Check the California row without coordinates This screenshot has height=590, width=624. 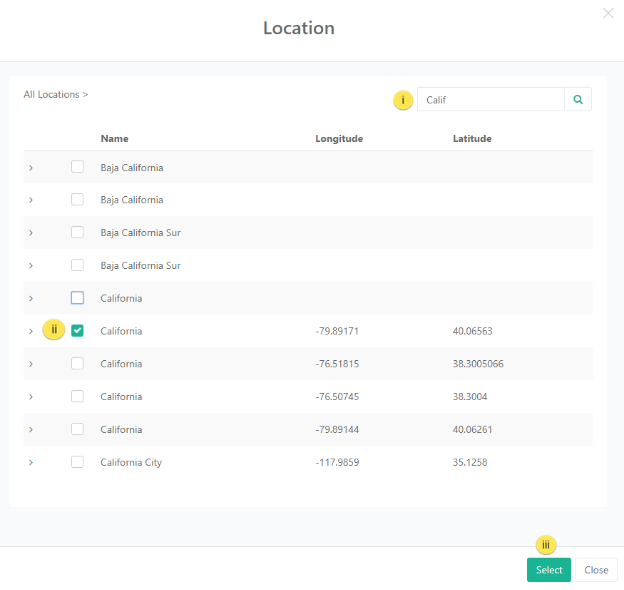click(77, 298)
